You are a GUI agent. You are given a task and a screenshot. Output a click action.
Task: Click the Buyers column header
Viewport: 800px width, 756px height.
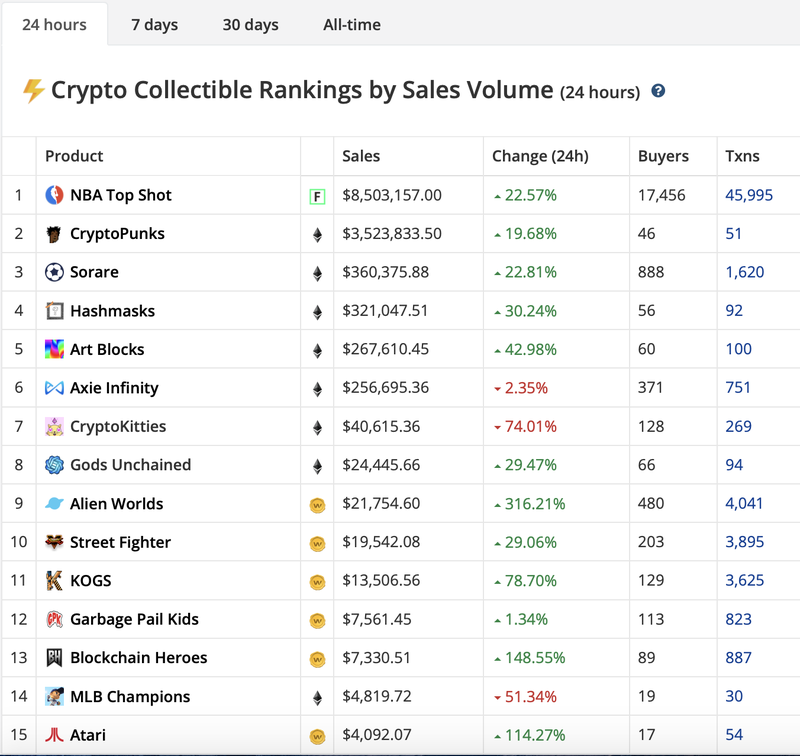coord(663,156)
